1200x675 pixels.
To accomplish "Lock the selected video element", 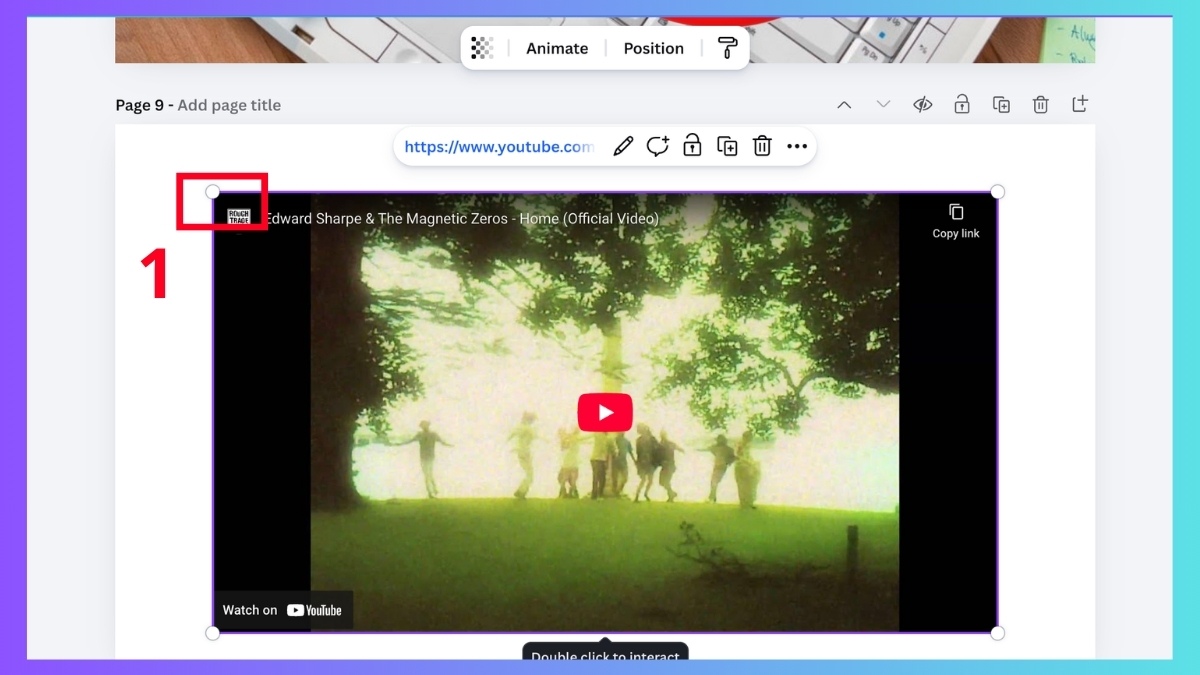I will coord(692,146).
